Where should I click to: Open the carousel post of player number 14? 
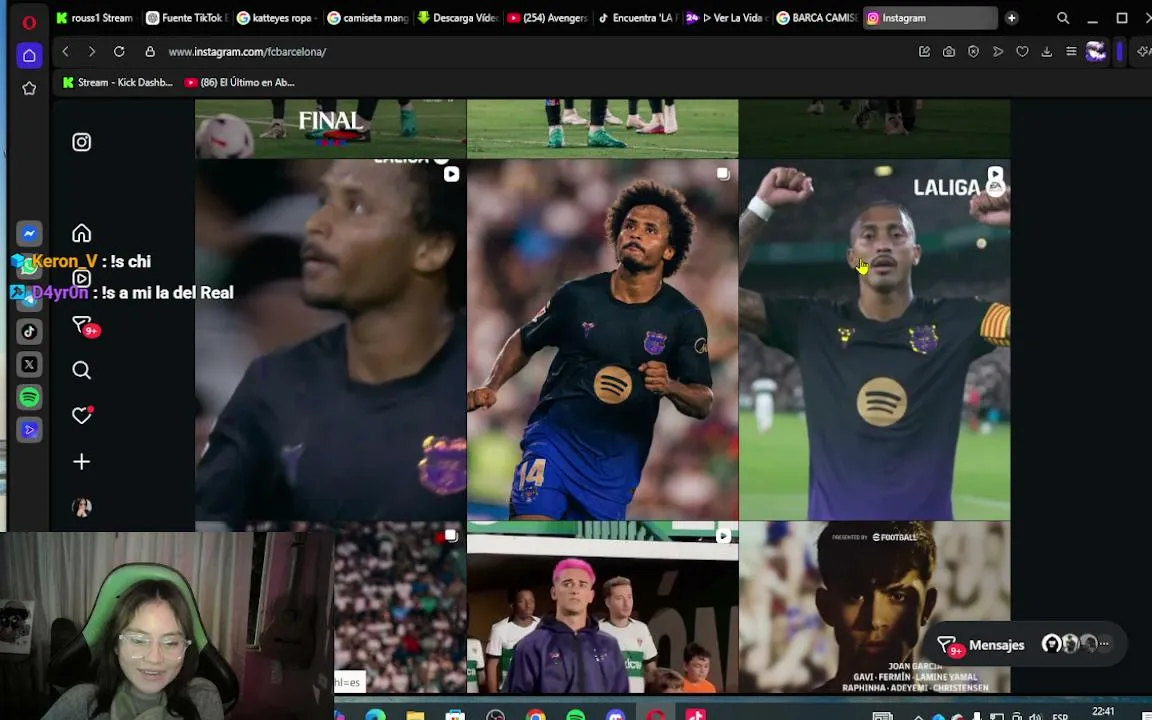[x=602, y=339]
